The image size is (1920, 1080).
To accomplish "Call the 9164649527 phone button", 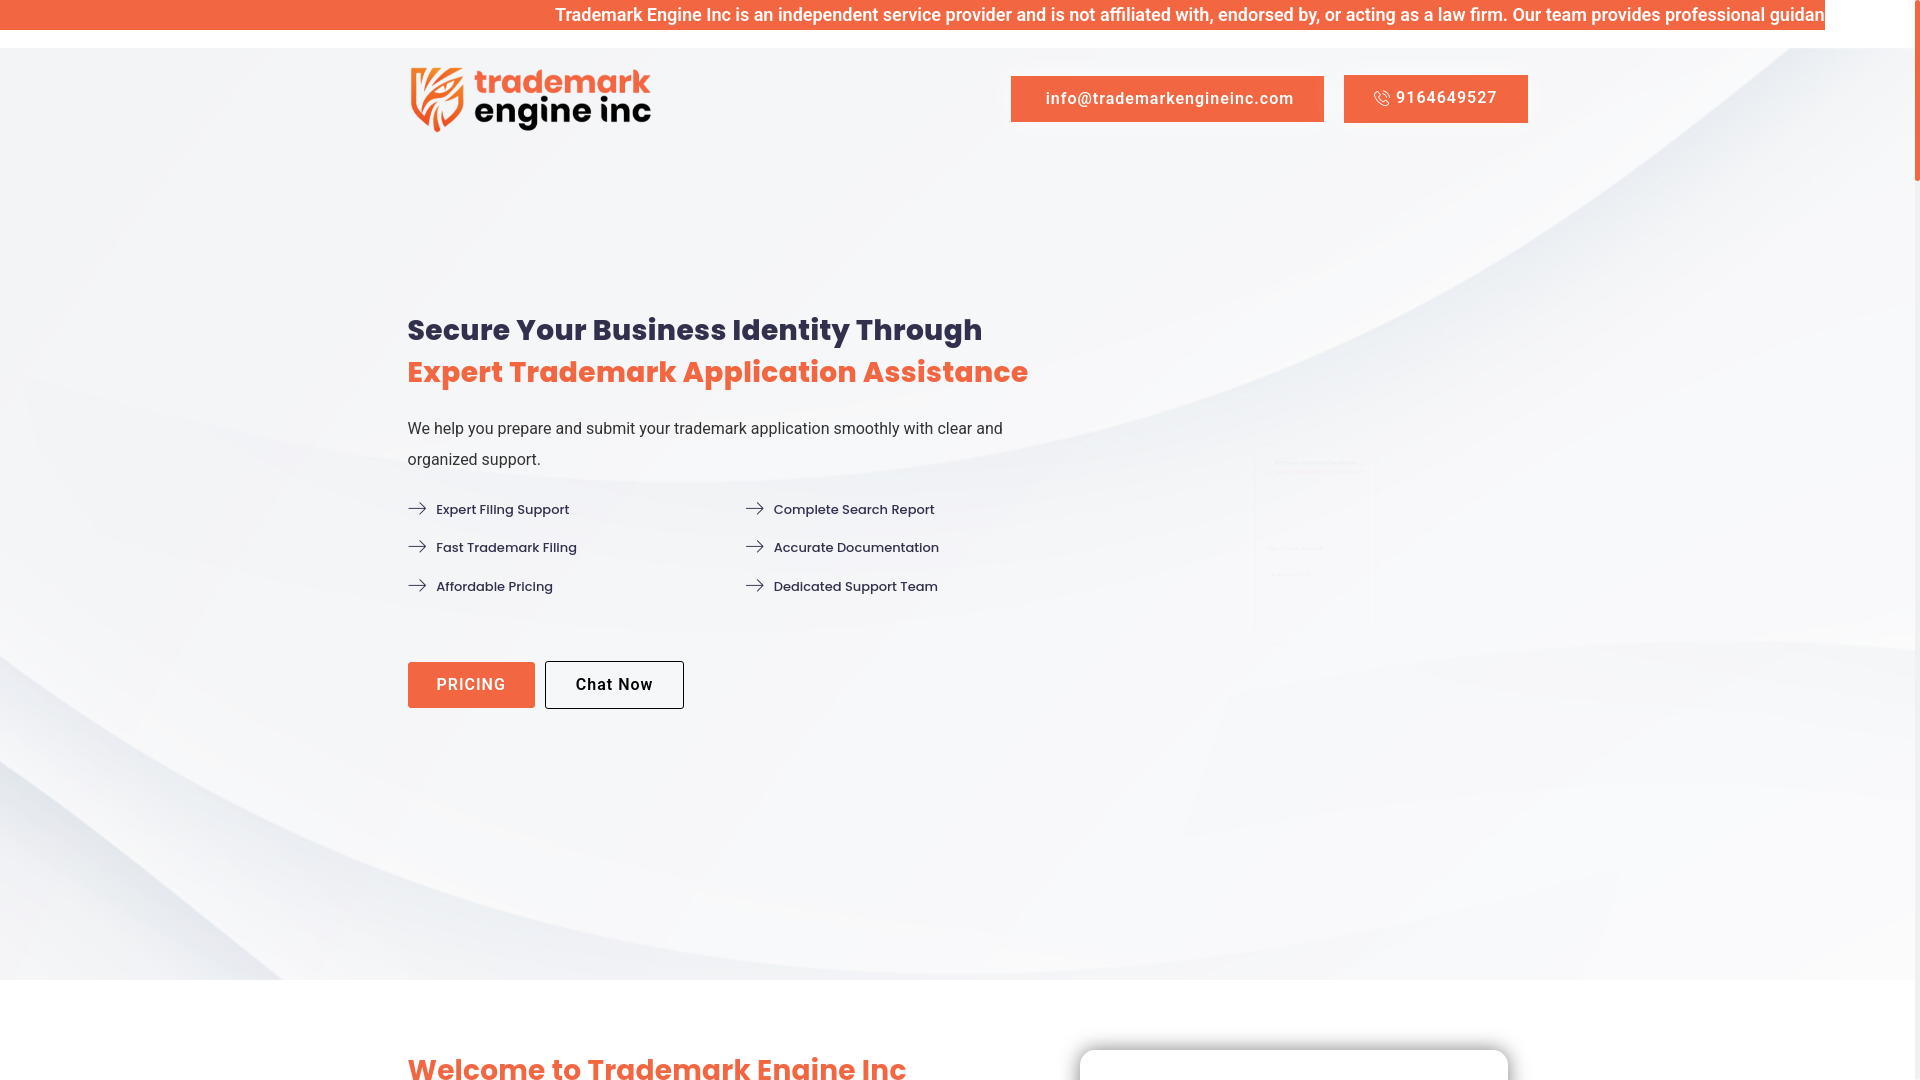I will coord(1435,99).
